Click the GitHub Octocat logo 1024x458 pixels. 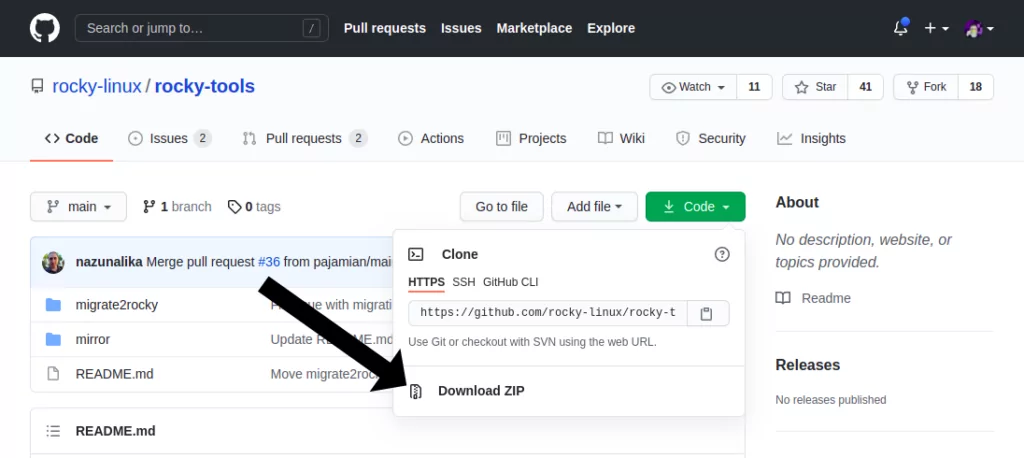pos(44,28)
